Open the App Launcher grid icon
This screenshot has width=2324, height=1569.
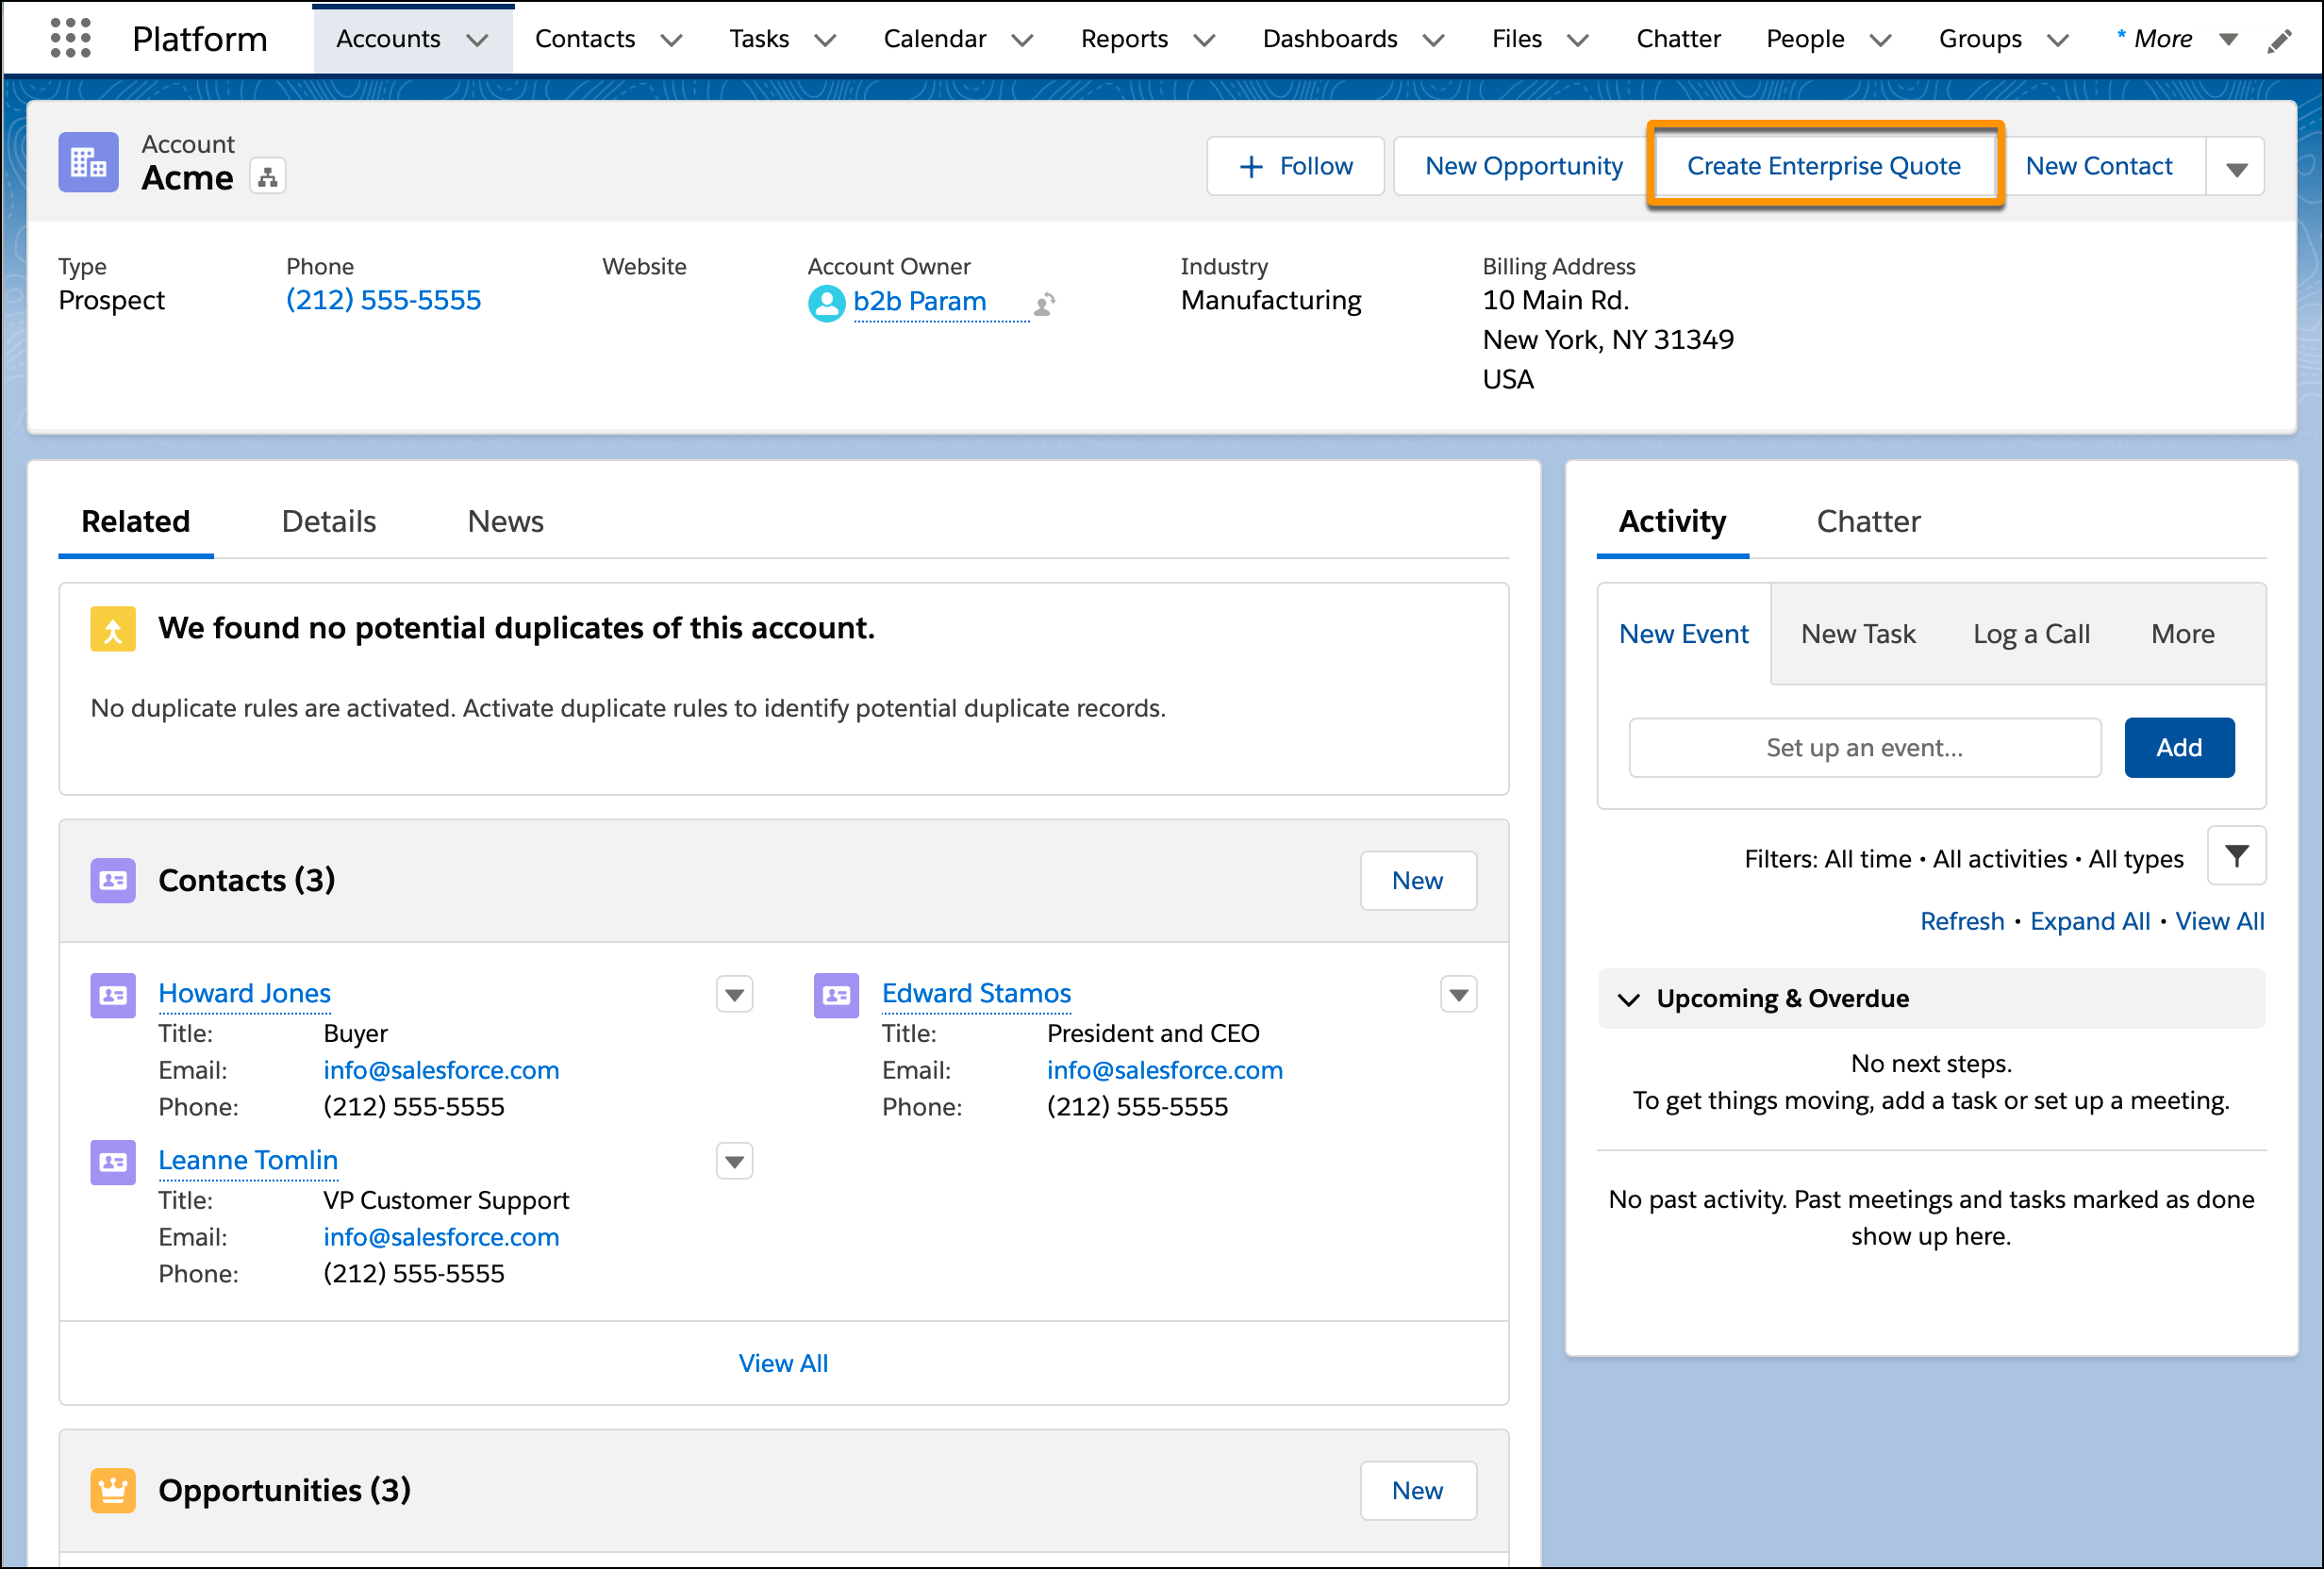[71, 38]
